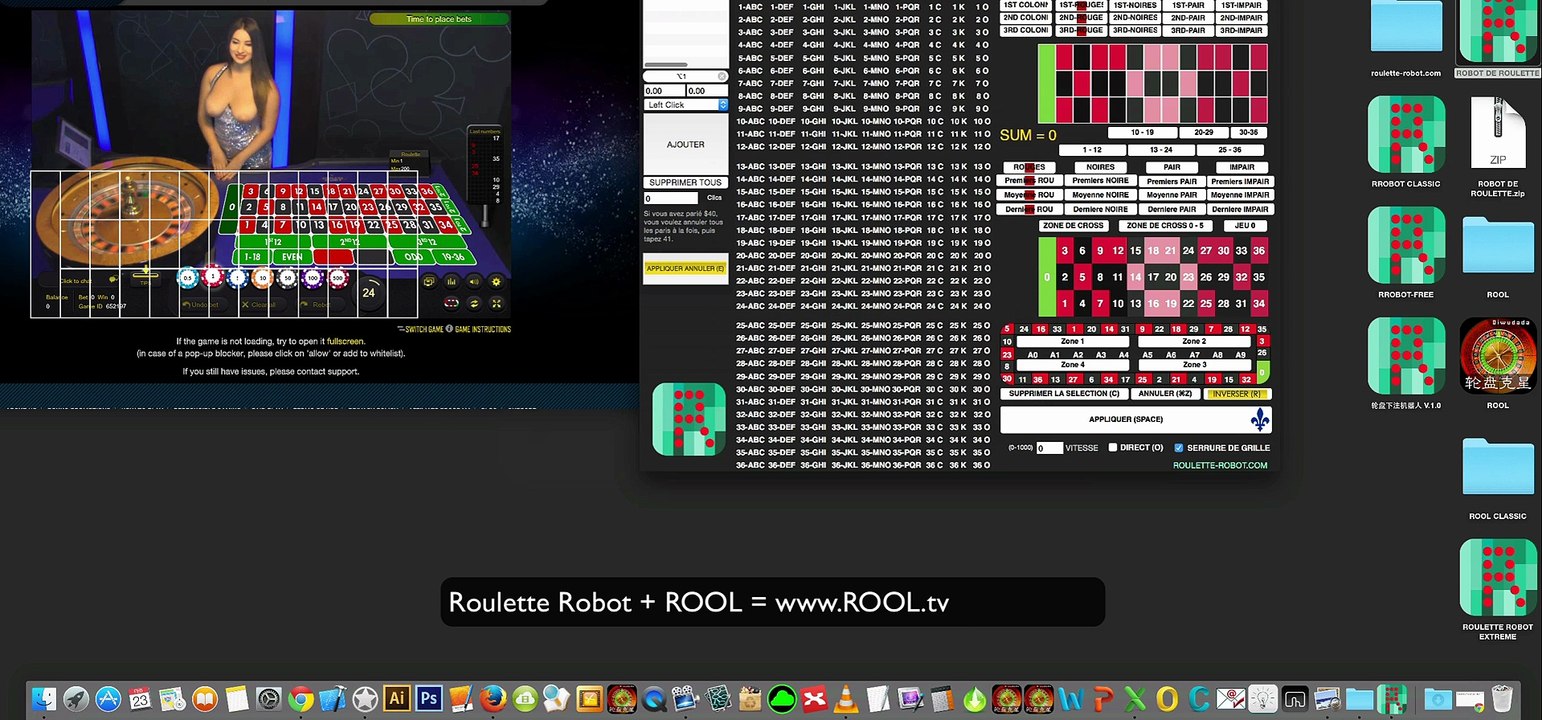This screenshot has height=720, width=1542.
Task: Open the game settings gear icon
Action: point(496,281)
